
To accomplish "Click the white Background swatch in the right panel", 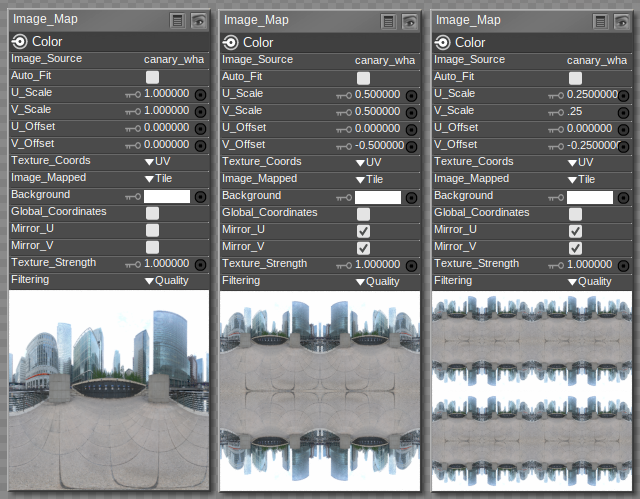I will pyautogui.click(x=590, y=198).
